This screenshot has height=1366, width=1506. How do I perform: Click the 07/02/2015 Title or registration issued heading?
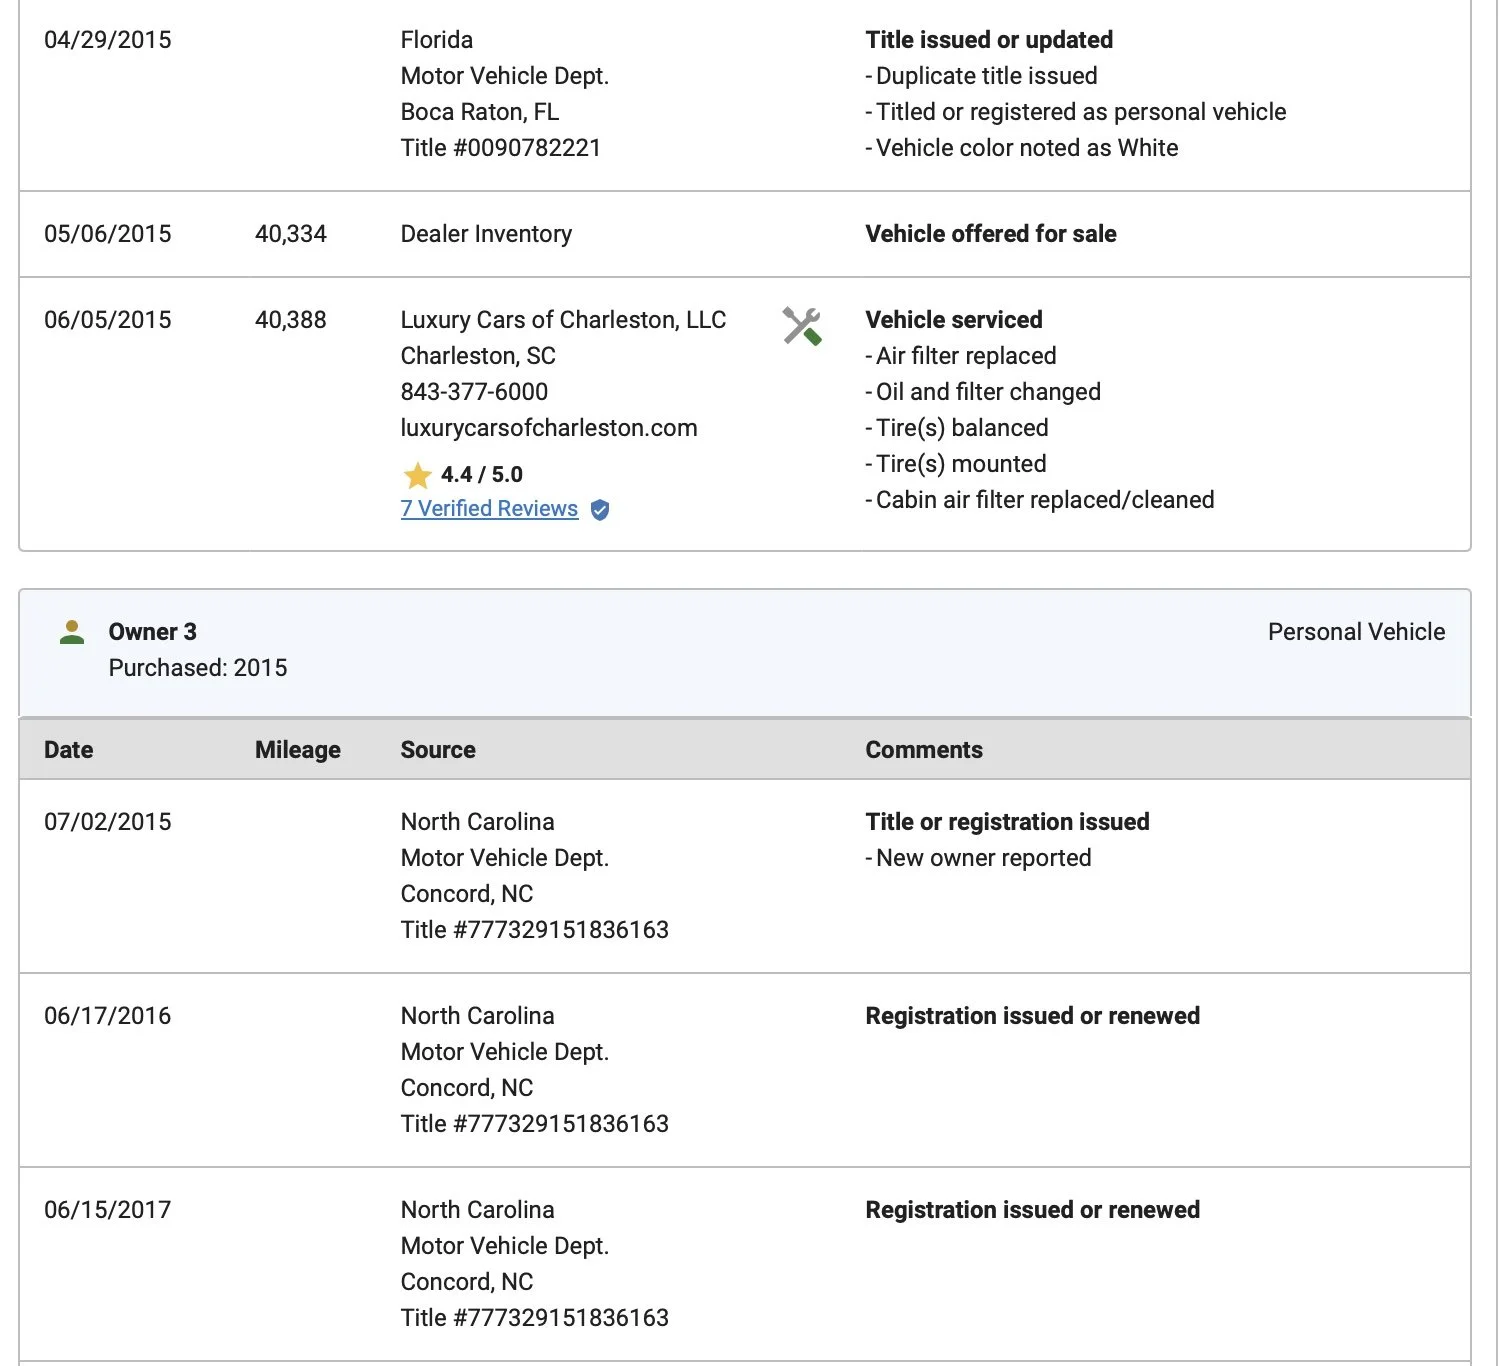click(1007, 822)
